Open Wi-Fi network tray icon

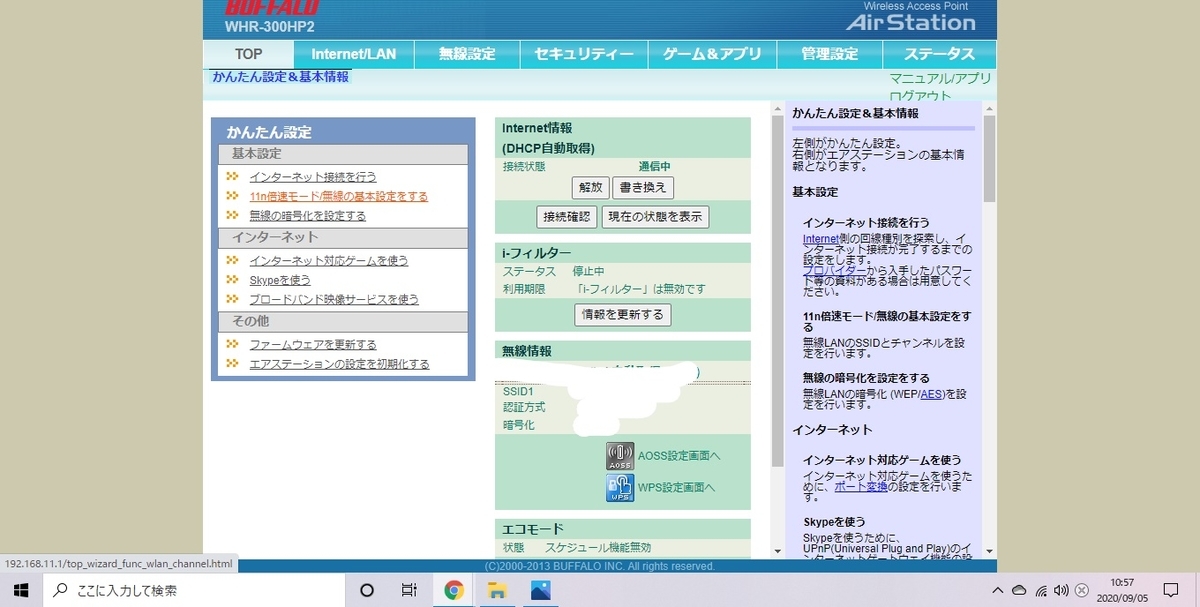point(1041,590)
